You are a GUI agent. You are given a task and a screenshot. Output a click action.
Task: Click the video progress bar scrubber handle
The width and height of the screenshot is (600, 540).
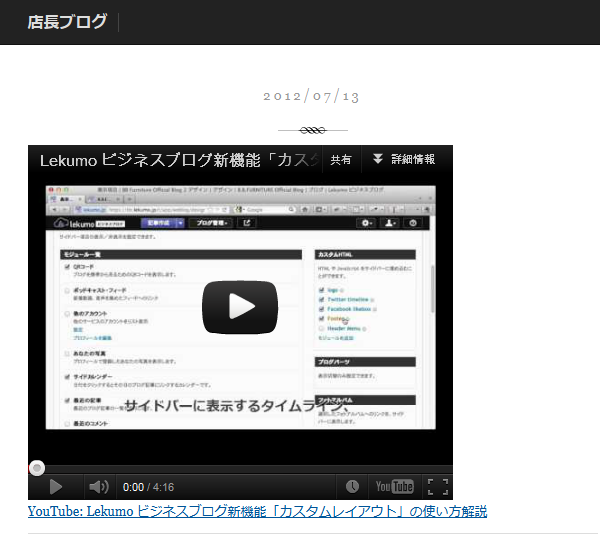click(x=37, y=468)
